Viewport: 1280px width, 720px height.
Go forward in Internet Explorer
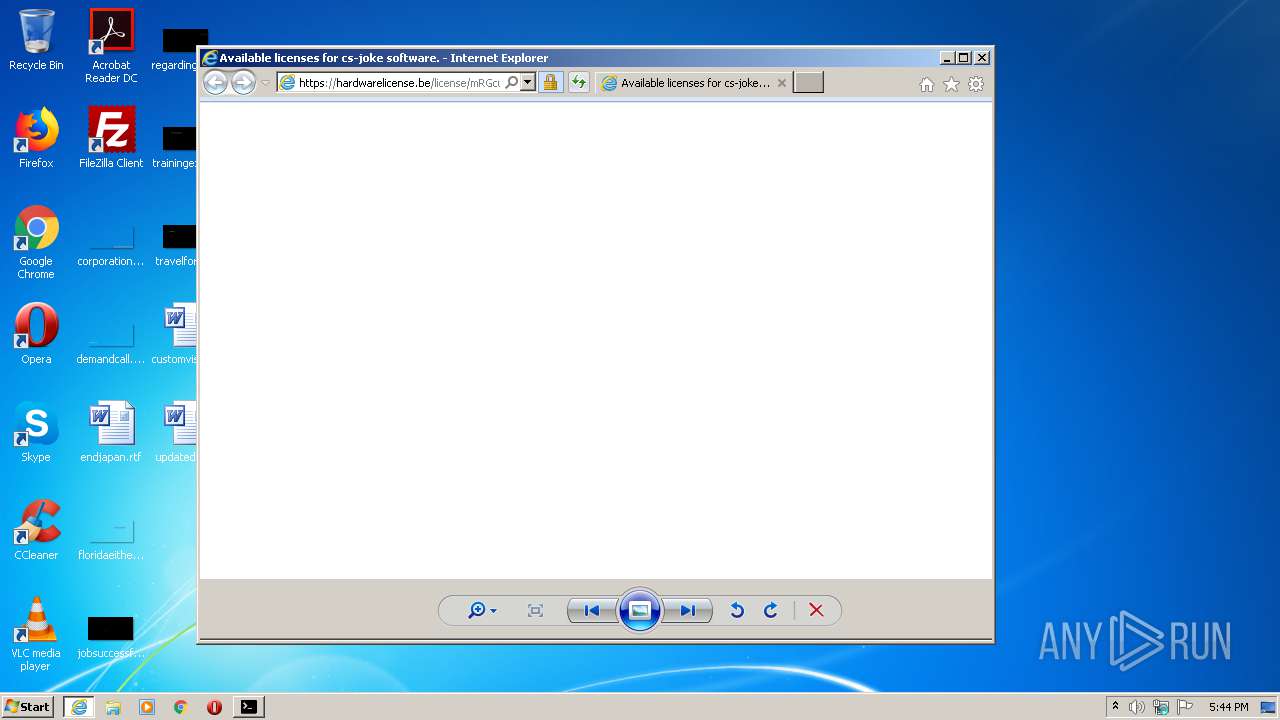pos(243,83)
